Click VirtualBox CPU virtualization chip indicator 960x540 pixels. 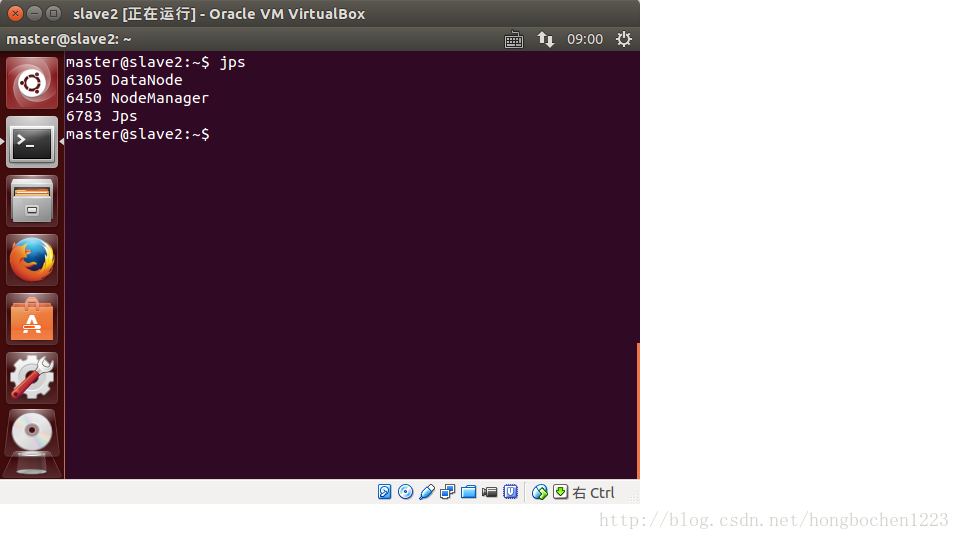tap(510, 492)
